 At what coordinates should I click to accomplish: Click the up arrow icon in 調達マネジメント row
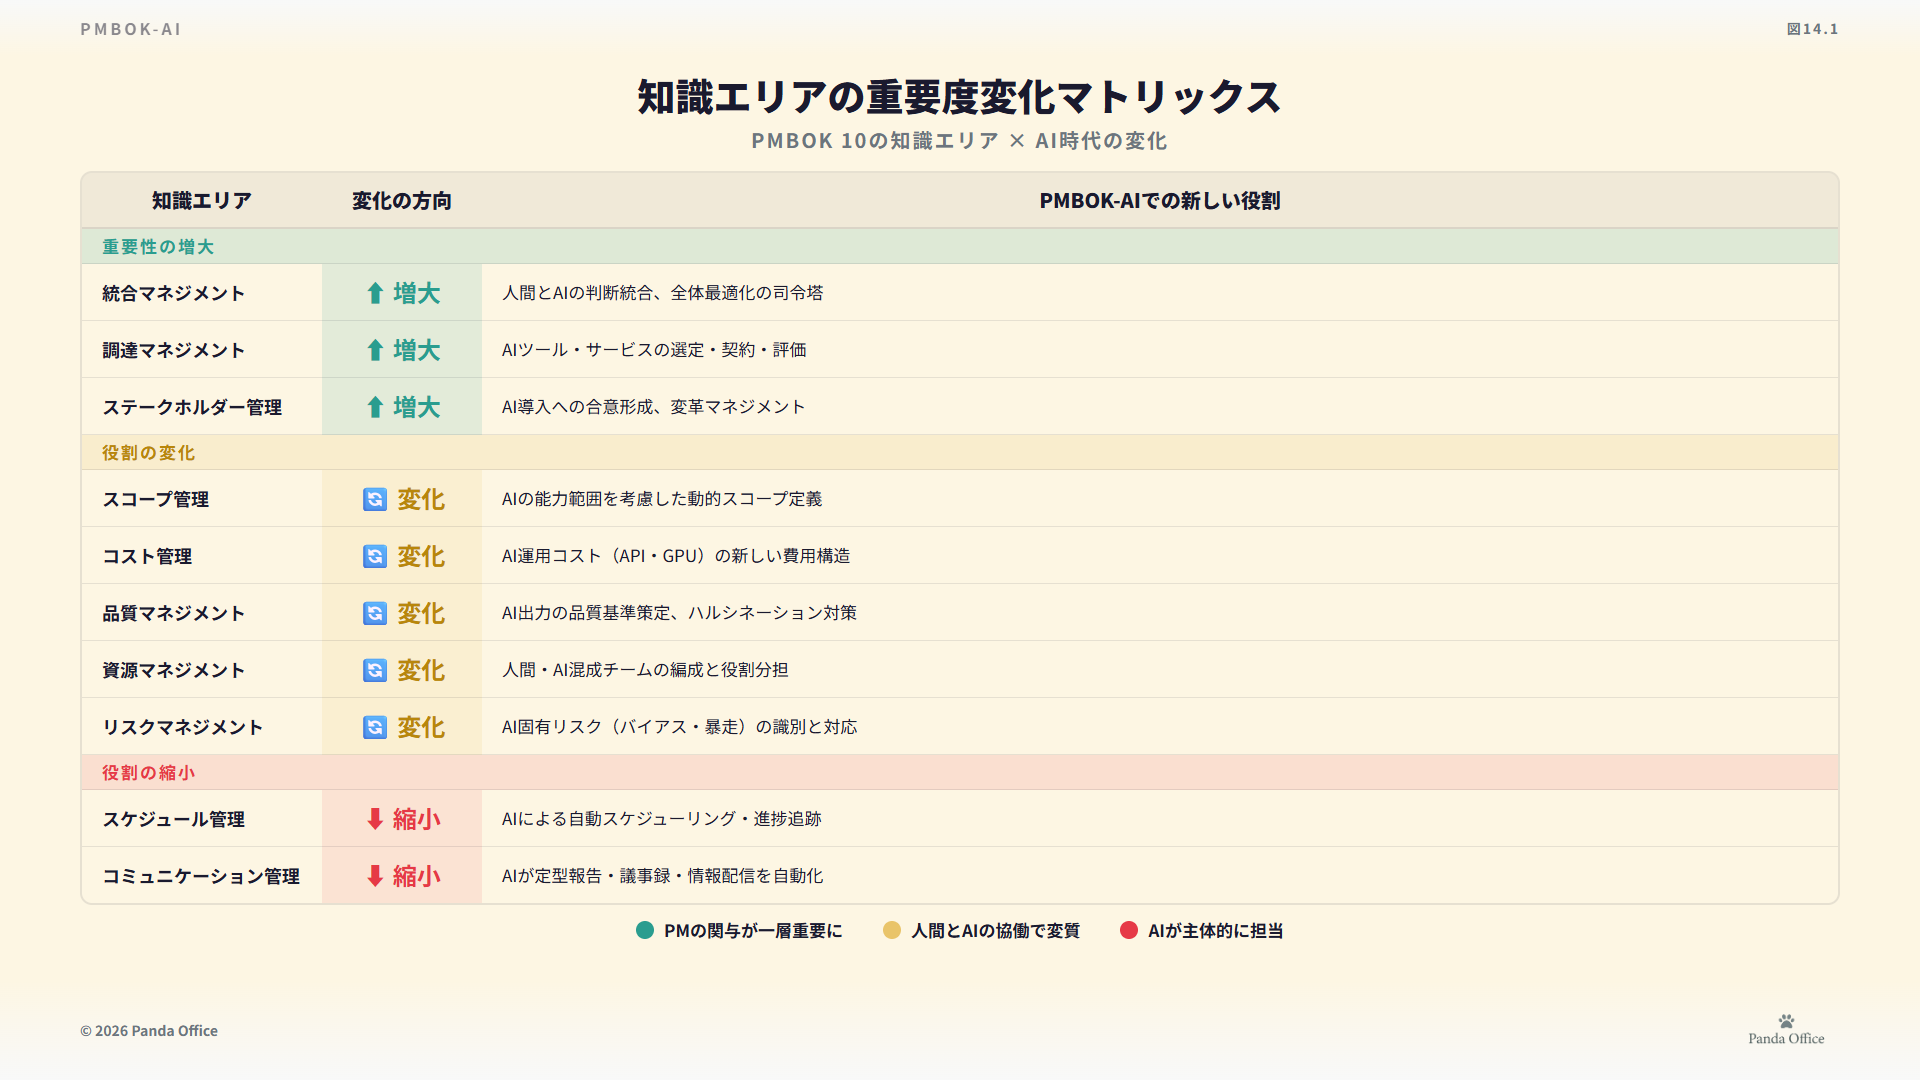point(375,350)
